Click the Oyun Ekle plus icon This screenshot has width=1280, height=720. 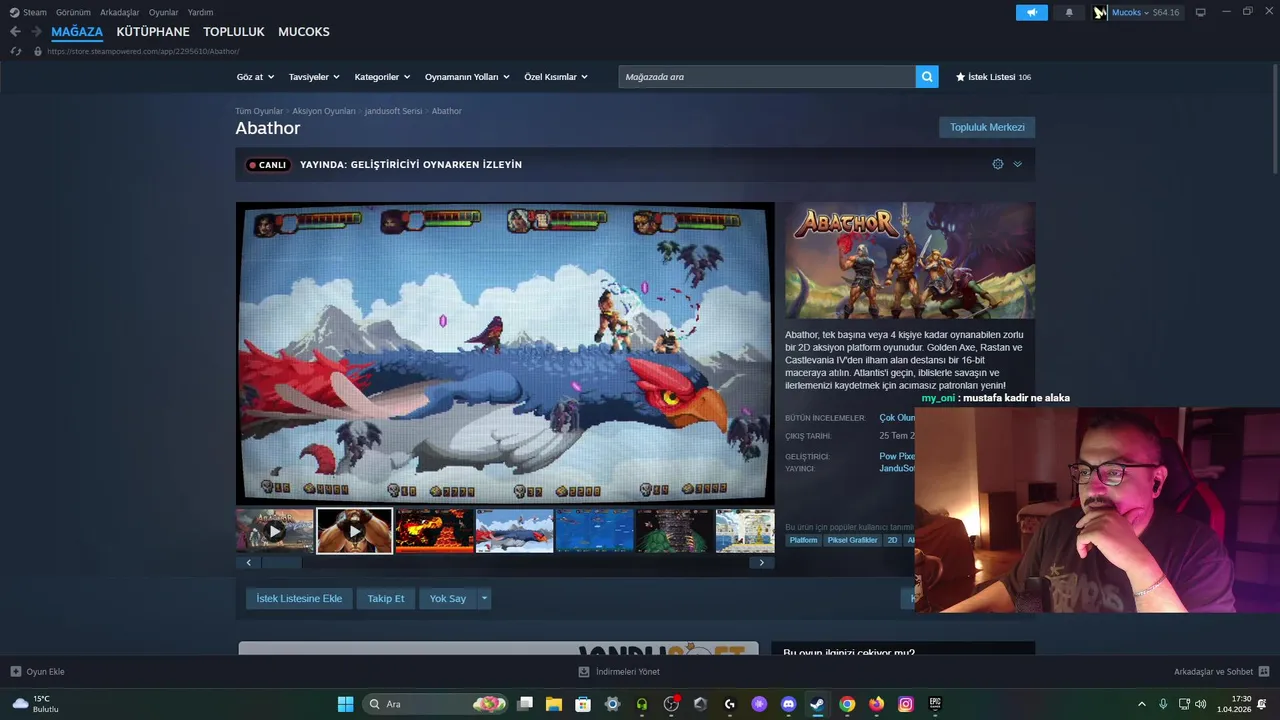16,671
